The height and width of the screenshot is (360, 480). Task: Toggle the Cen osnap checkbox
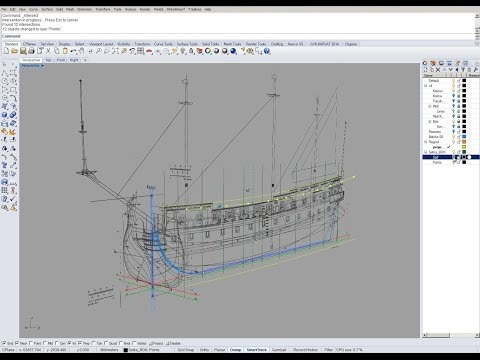tap(57, 343)
